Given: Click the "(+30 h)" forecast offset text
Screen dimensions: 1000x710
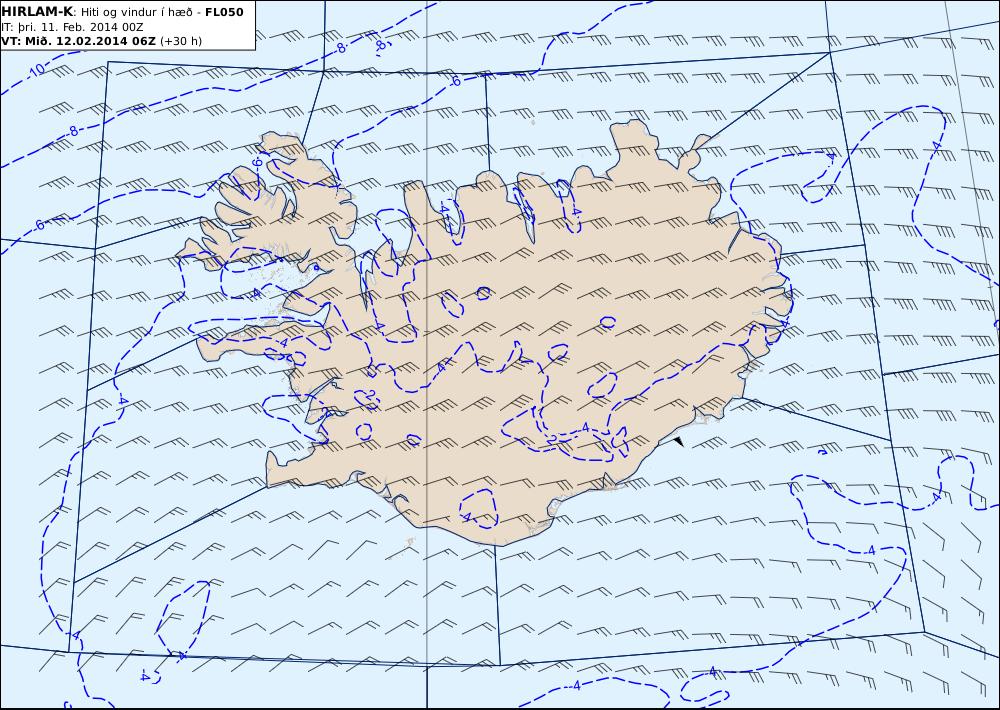Looking at the screenshot, I should click(180, 41).
